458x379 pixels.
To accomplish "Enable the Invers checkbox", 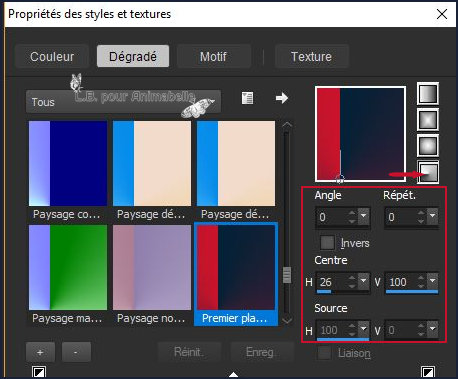I will click(327, 243).
